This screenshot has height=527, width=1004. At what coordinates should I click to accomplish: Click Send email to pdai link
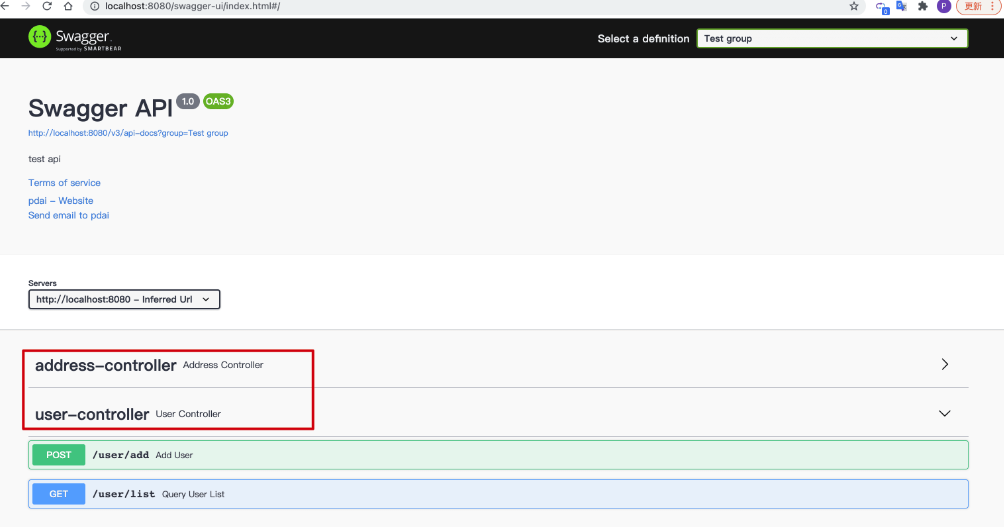tap(69, 215)
